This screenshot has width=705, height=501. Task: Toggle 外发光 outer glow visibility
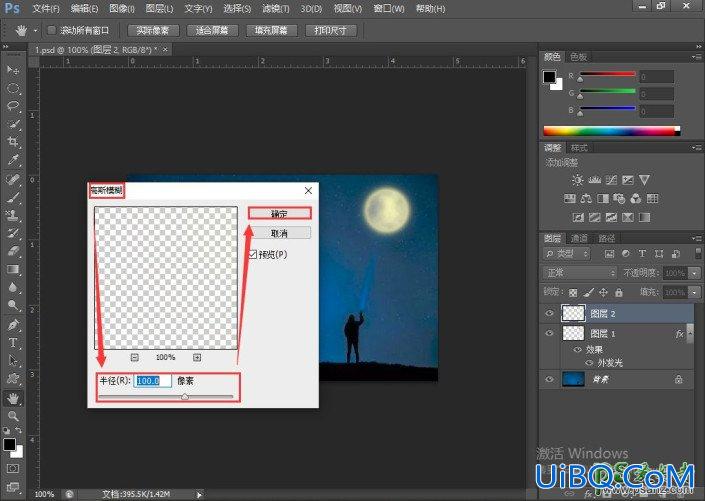(x=589, y=363)
